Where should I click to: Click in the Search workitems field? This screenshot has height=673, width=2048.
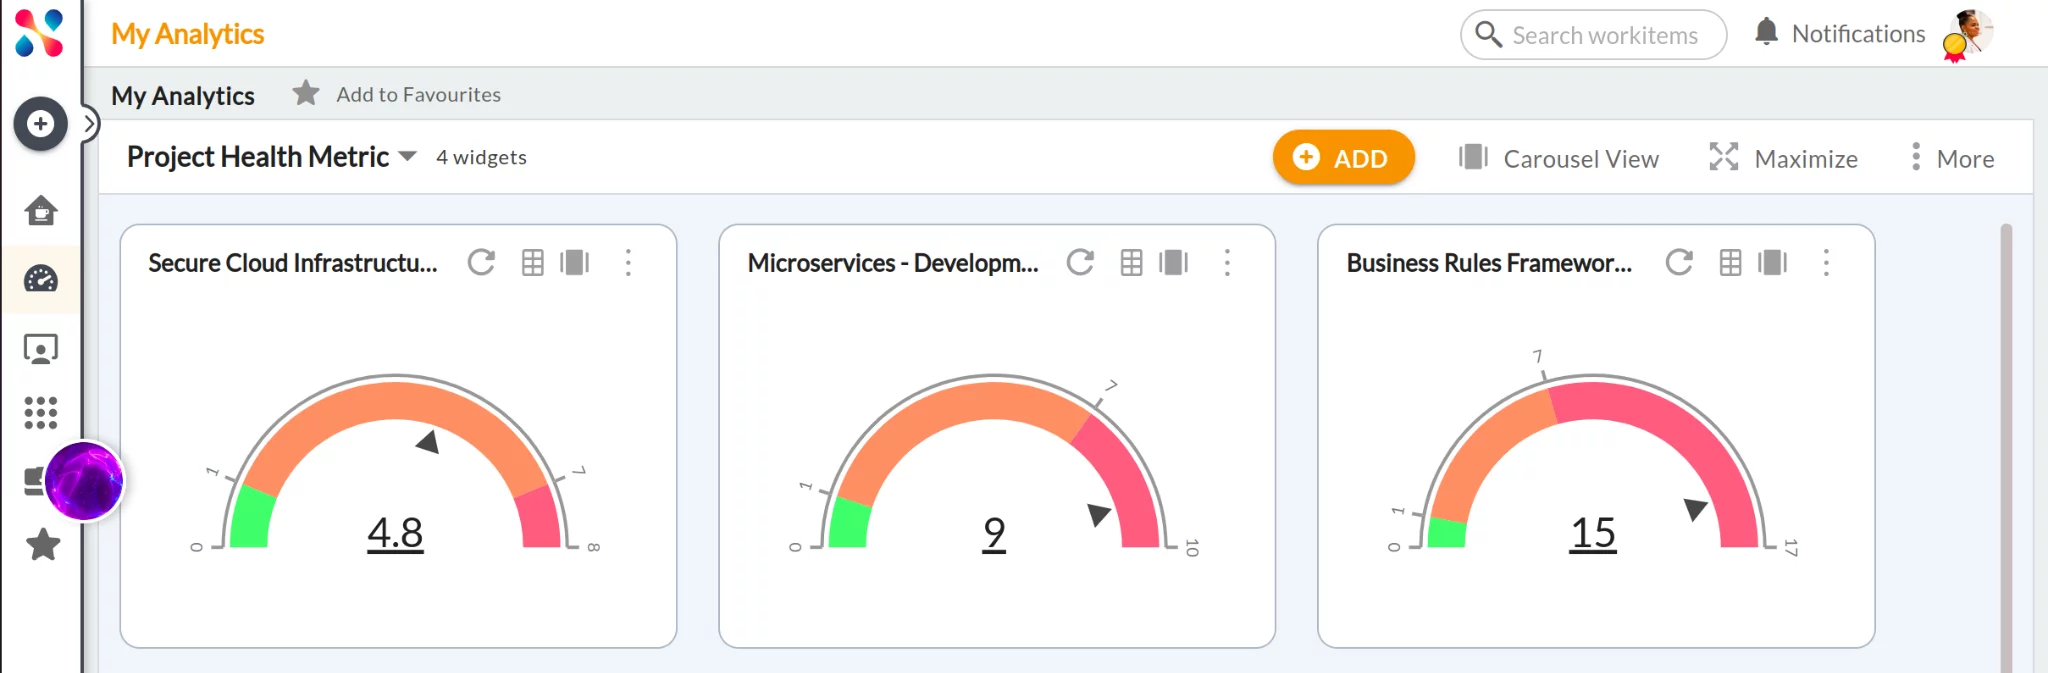[1604, 35]
